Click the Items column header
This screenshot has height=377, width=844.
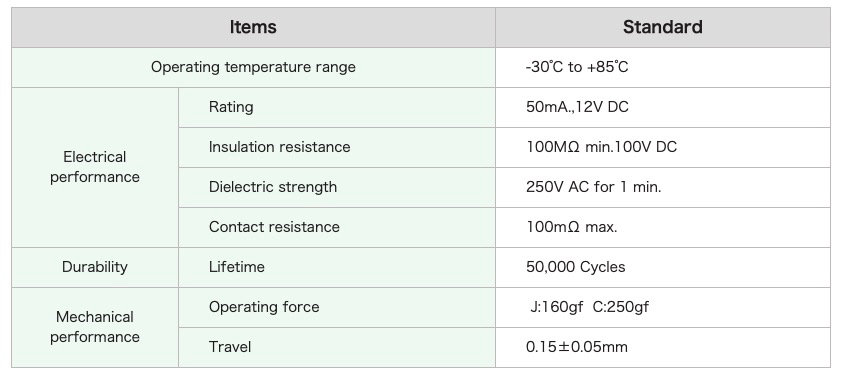[x=253, y=27]
